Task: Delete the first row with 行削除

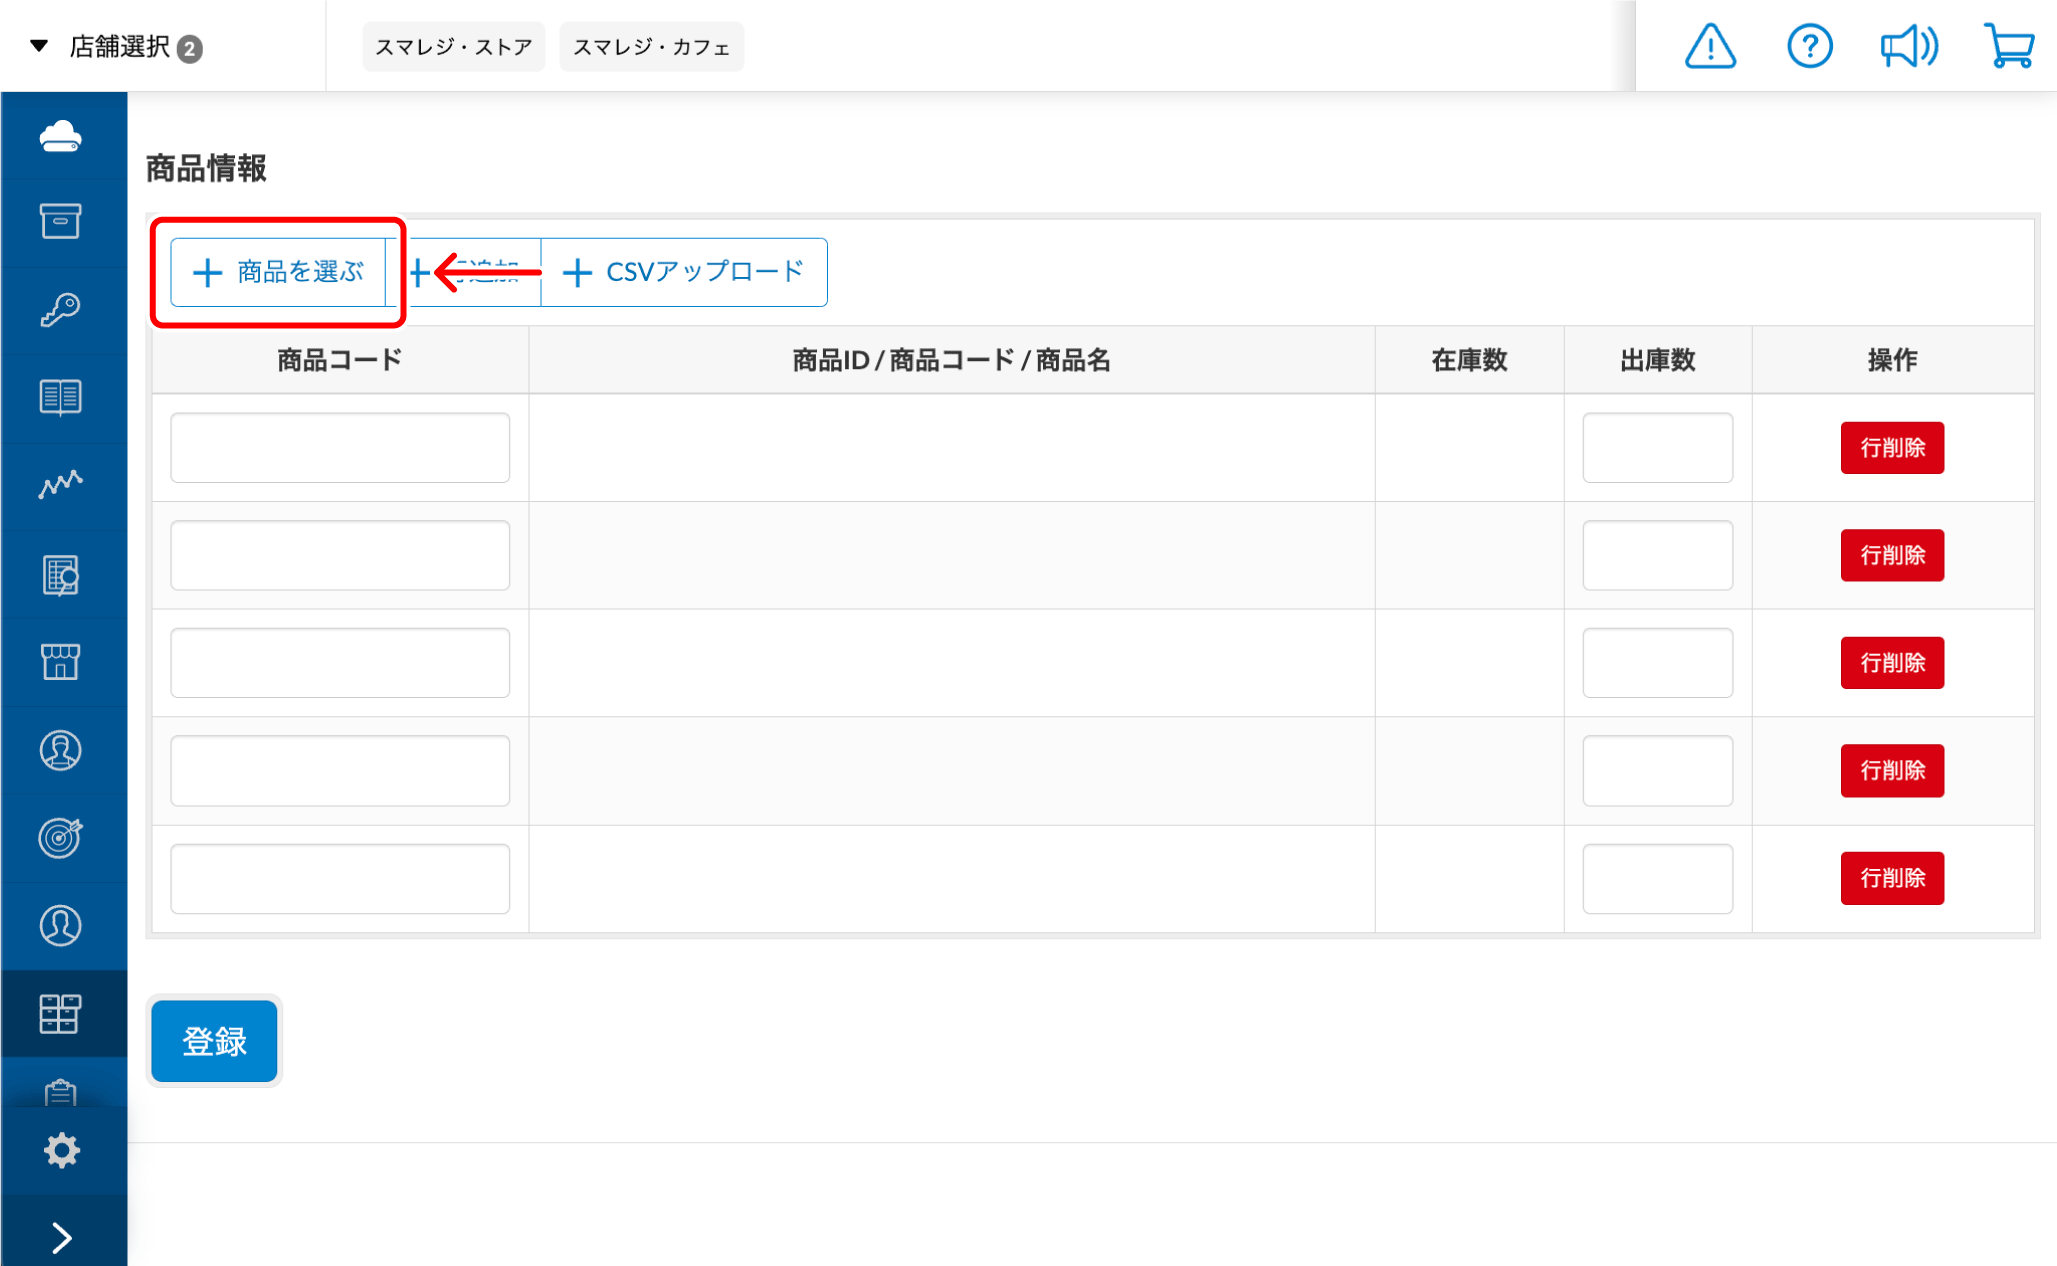Action: point(1891,448)
